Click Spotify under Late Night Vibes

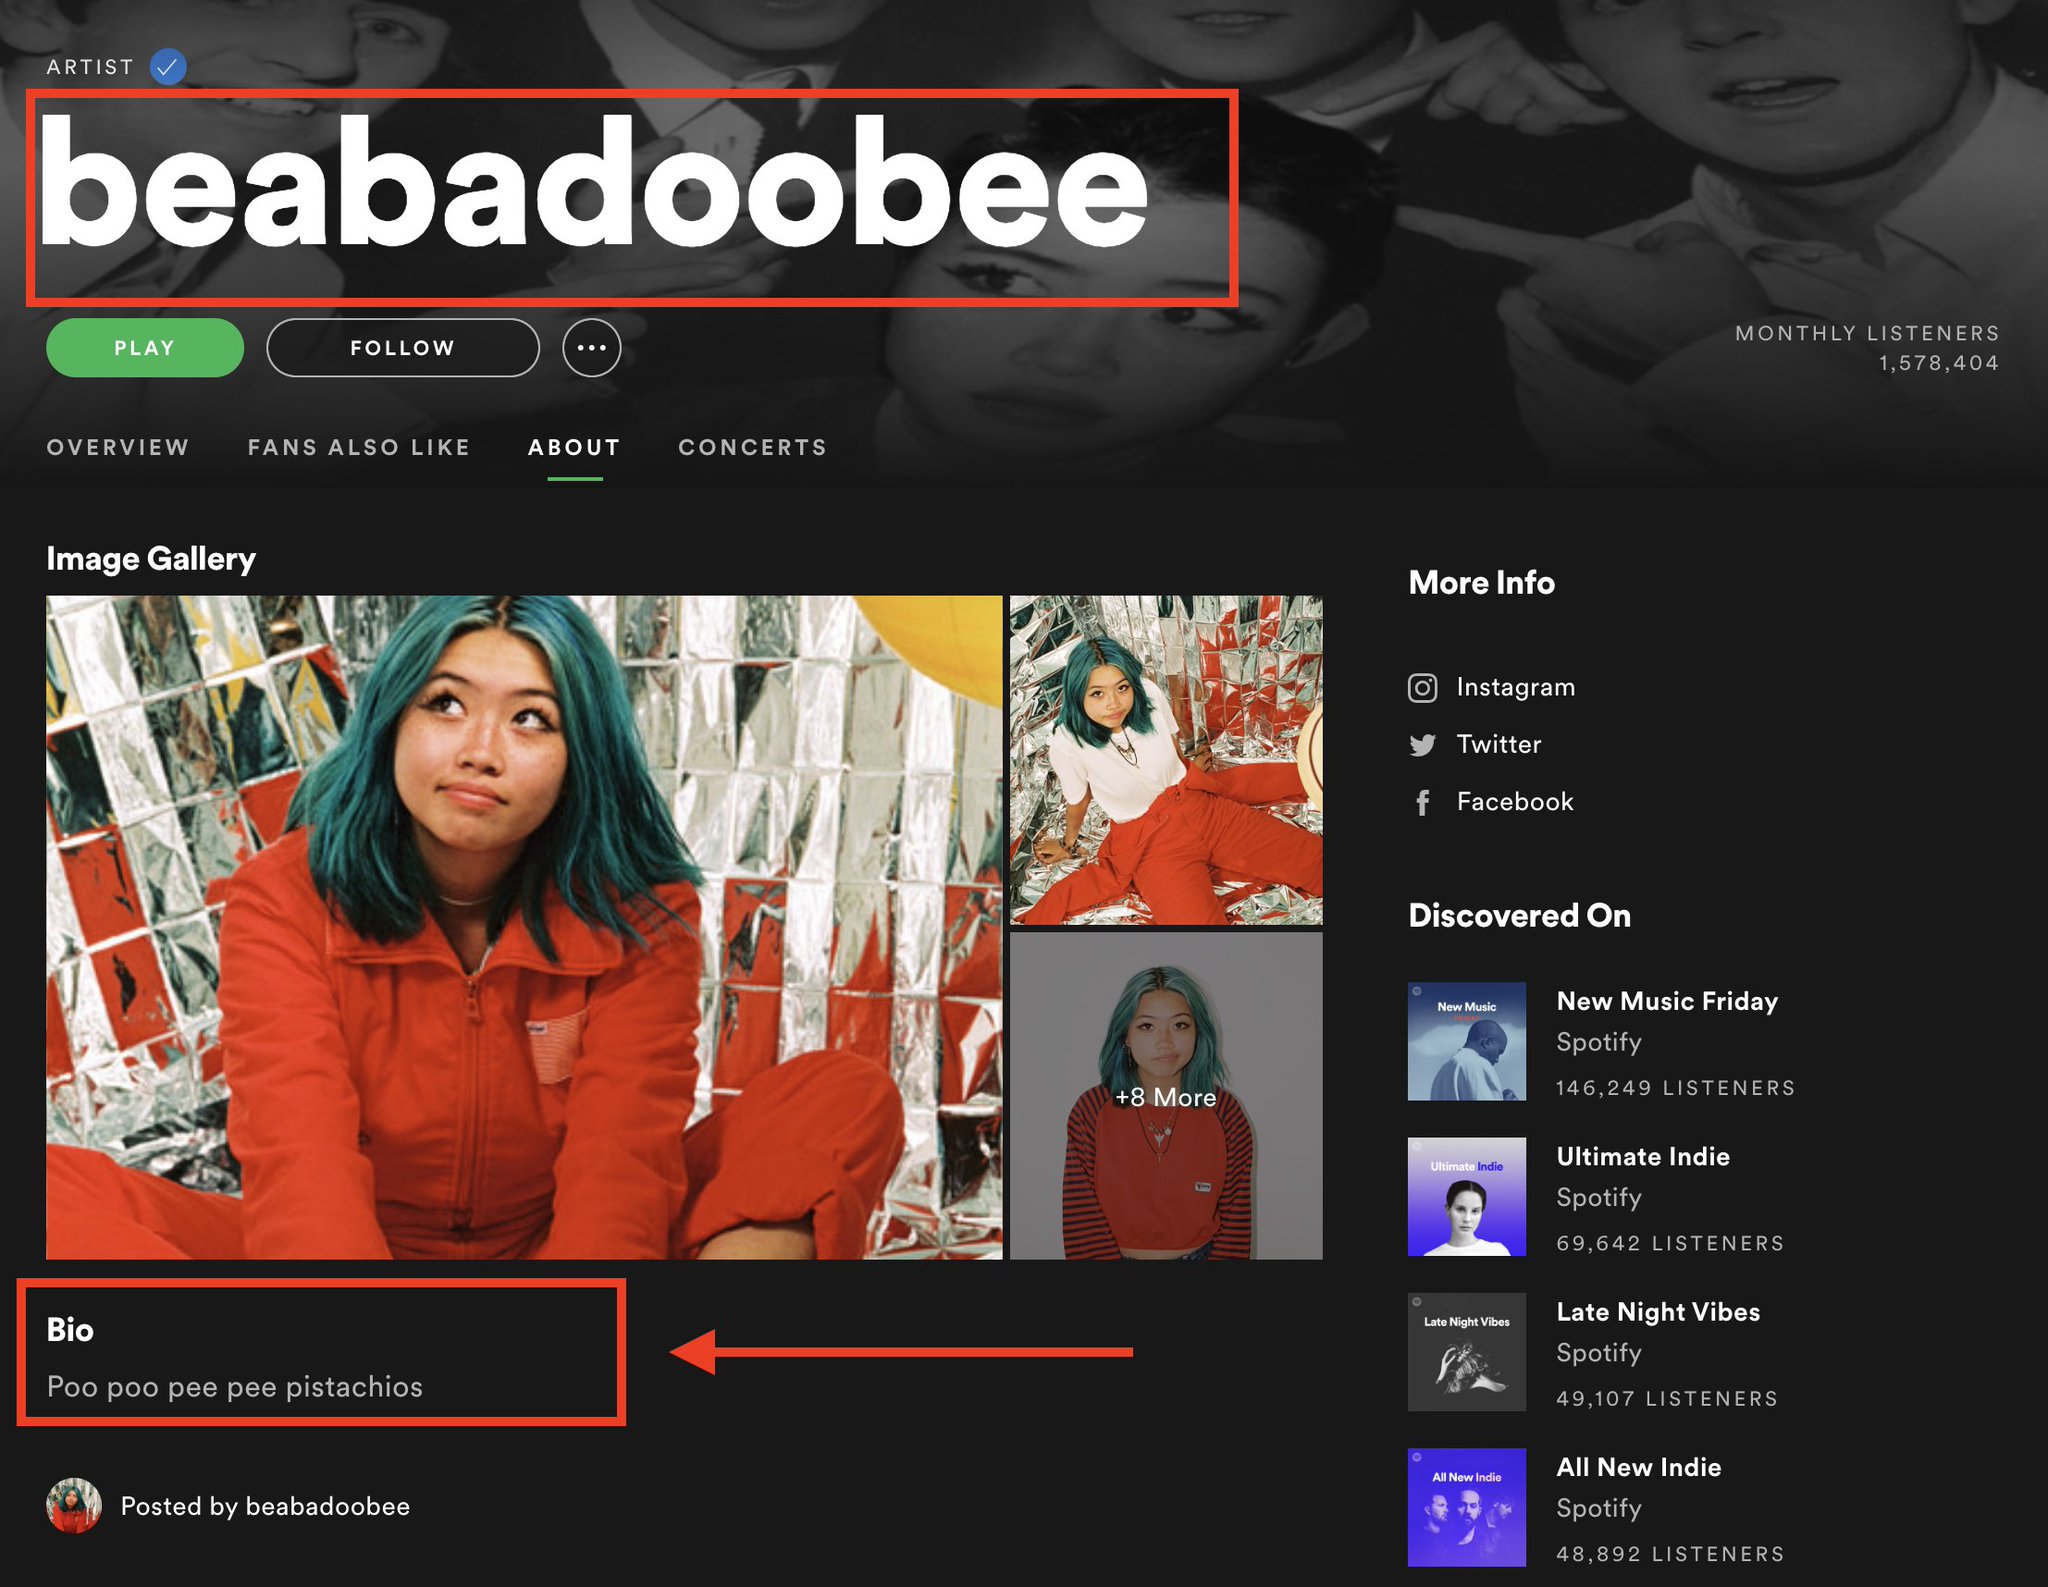click(1599, 1353)
